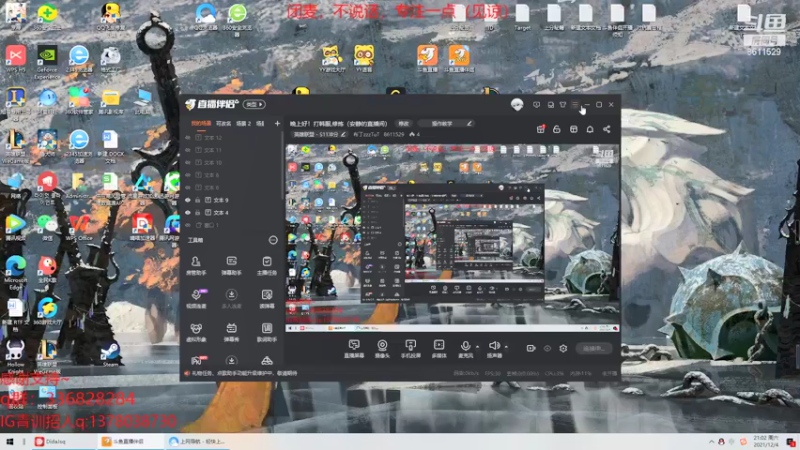This screenshot has width=800, height=450.
Task: Add a new scene with plus button
Action: 277,123
